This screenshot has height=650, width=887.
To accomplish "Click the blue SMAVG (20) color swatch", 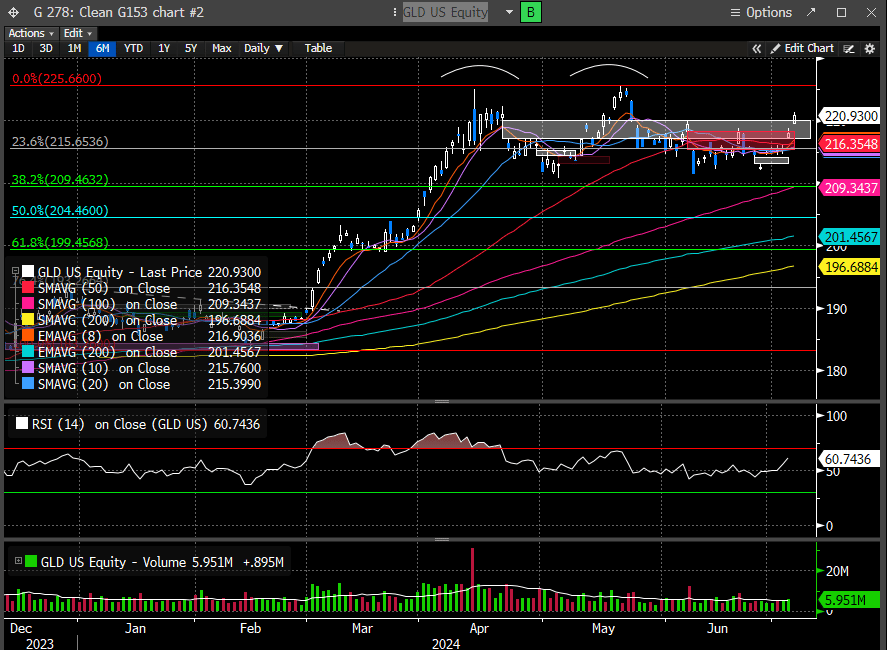I will point(28,384).
